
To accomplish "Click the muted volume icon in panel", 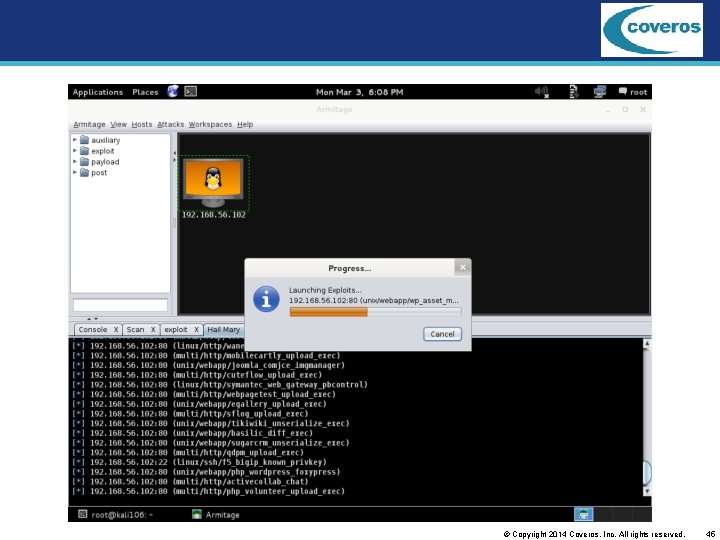I will point(542,92).
